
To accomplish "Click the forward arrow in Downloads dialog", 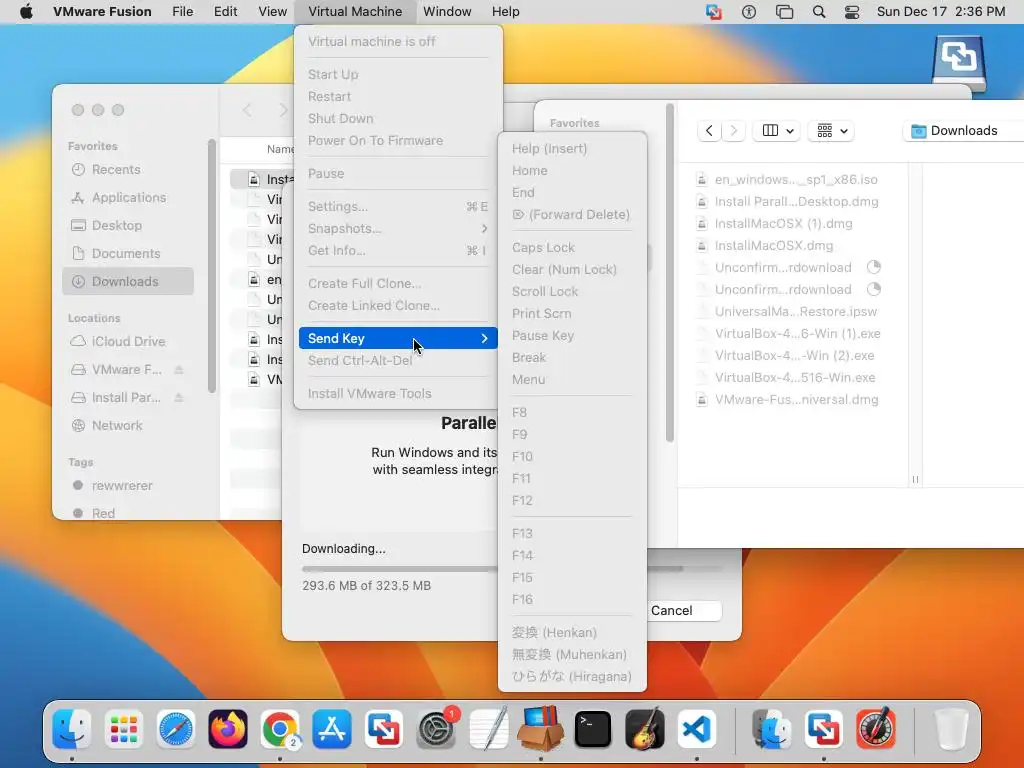I will (733, 131).
